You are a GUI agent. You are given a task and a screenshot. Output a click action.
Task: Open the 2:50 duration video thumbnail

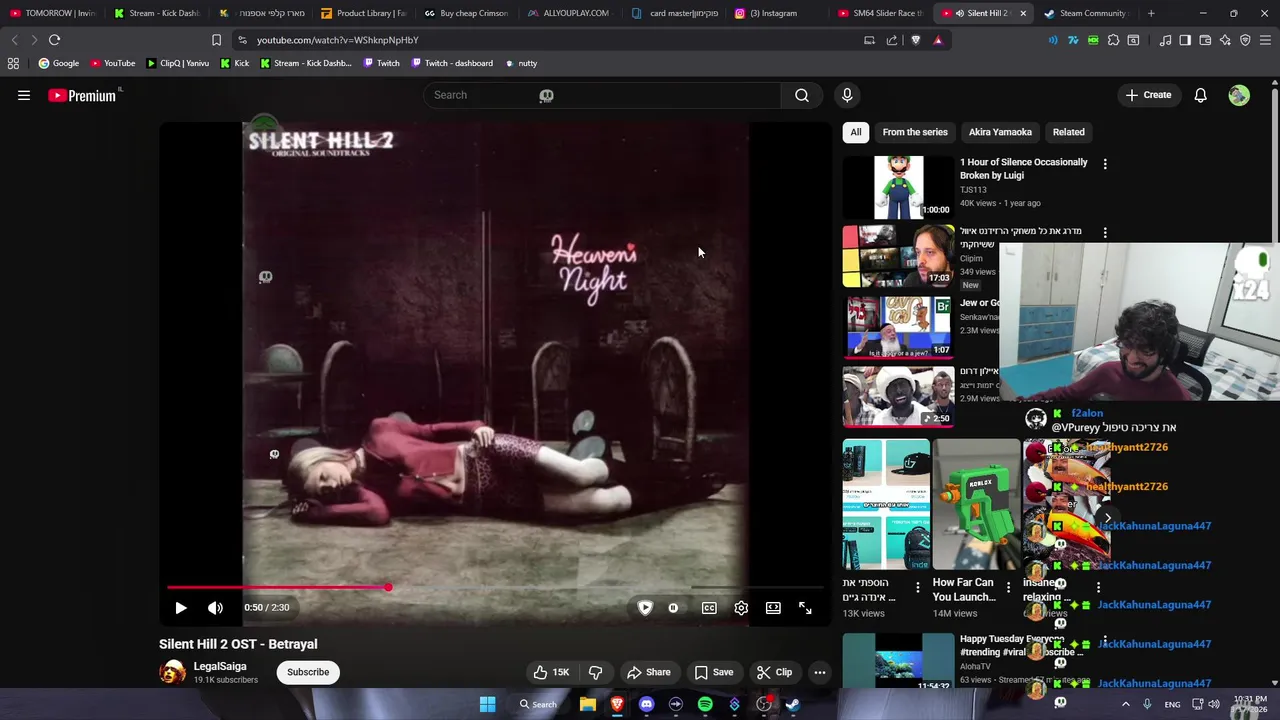898,396
